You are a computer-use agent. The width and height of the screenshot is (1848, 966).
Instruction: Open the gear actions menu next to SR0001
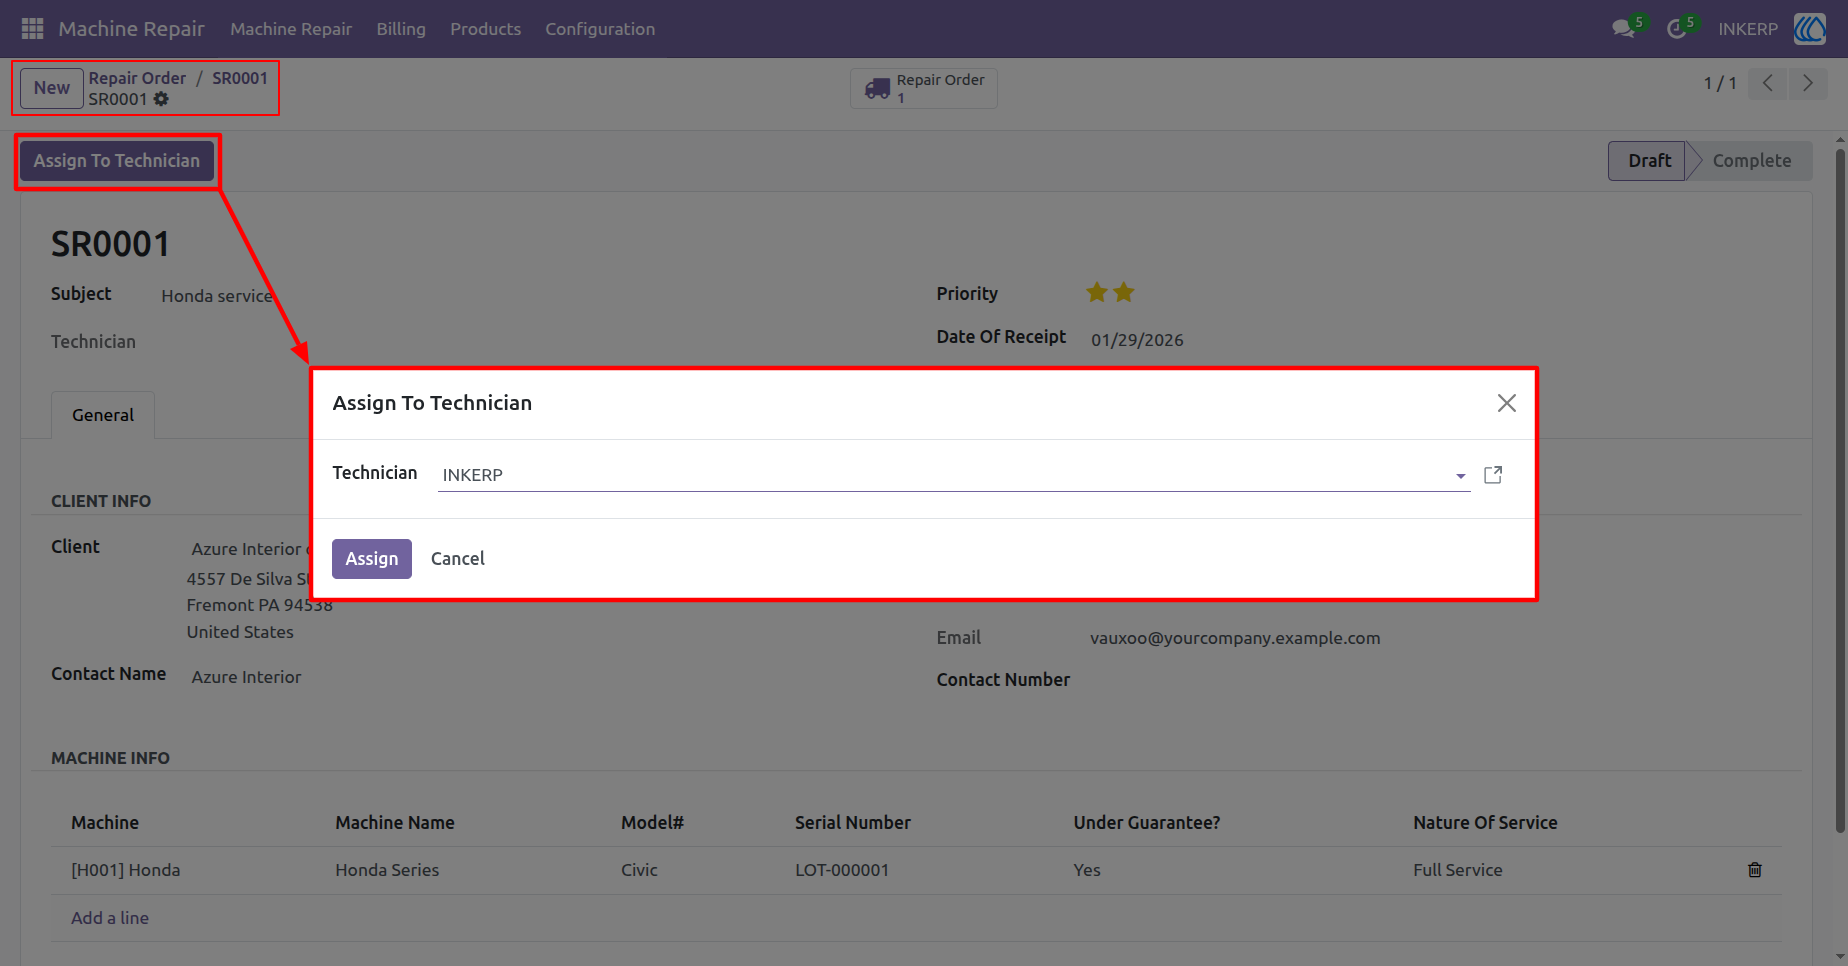pos(161,99)
